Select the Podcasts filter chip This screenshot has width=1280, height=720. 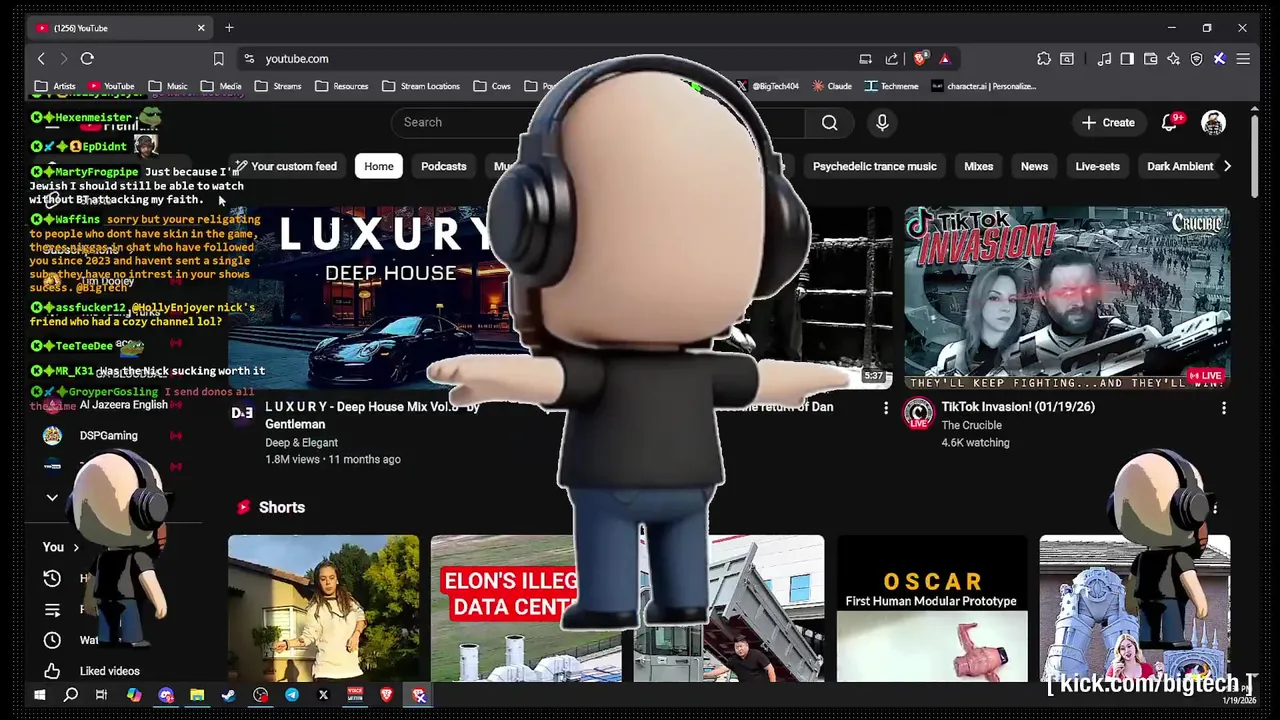444,166
